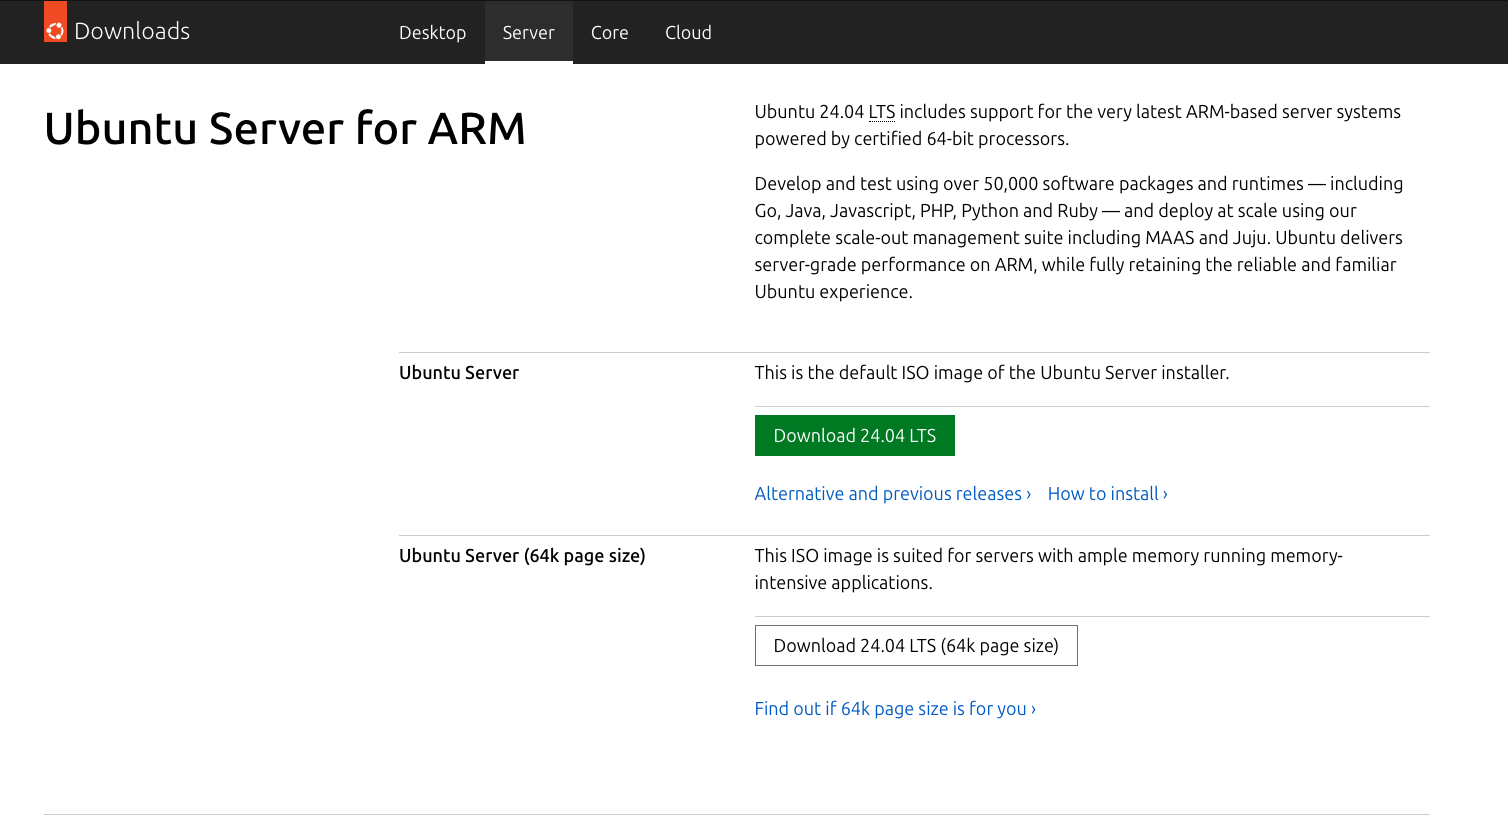
Task: Click the default ISO image description text
Action: pos(991,372)
